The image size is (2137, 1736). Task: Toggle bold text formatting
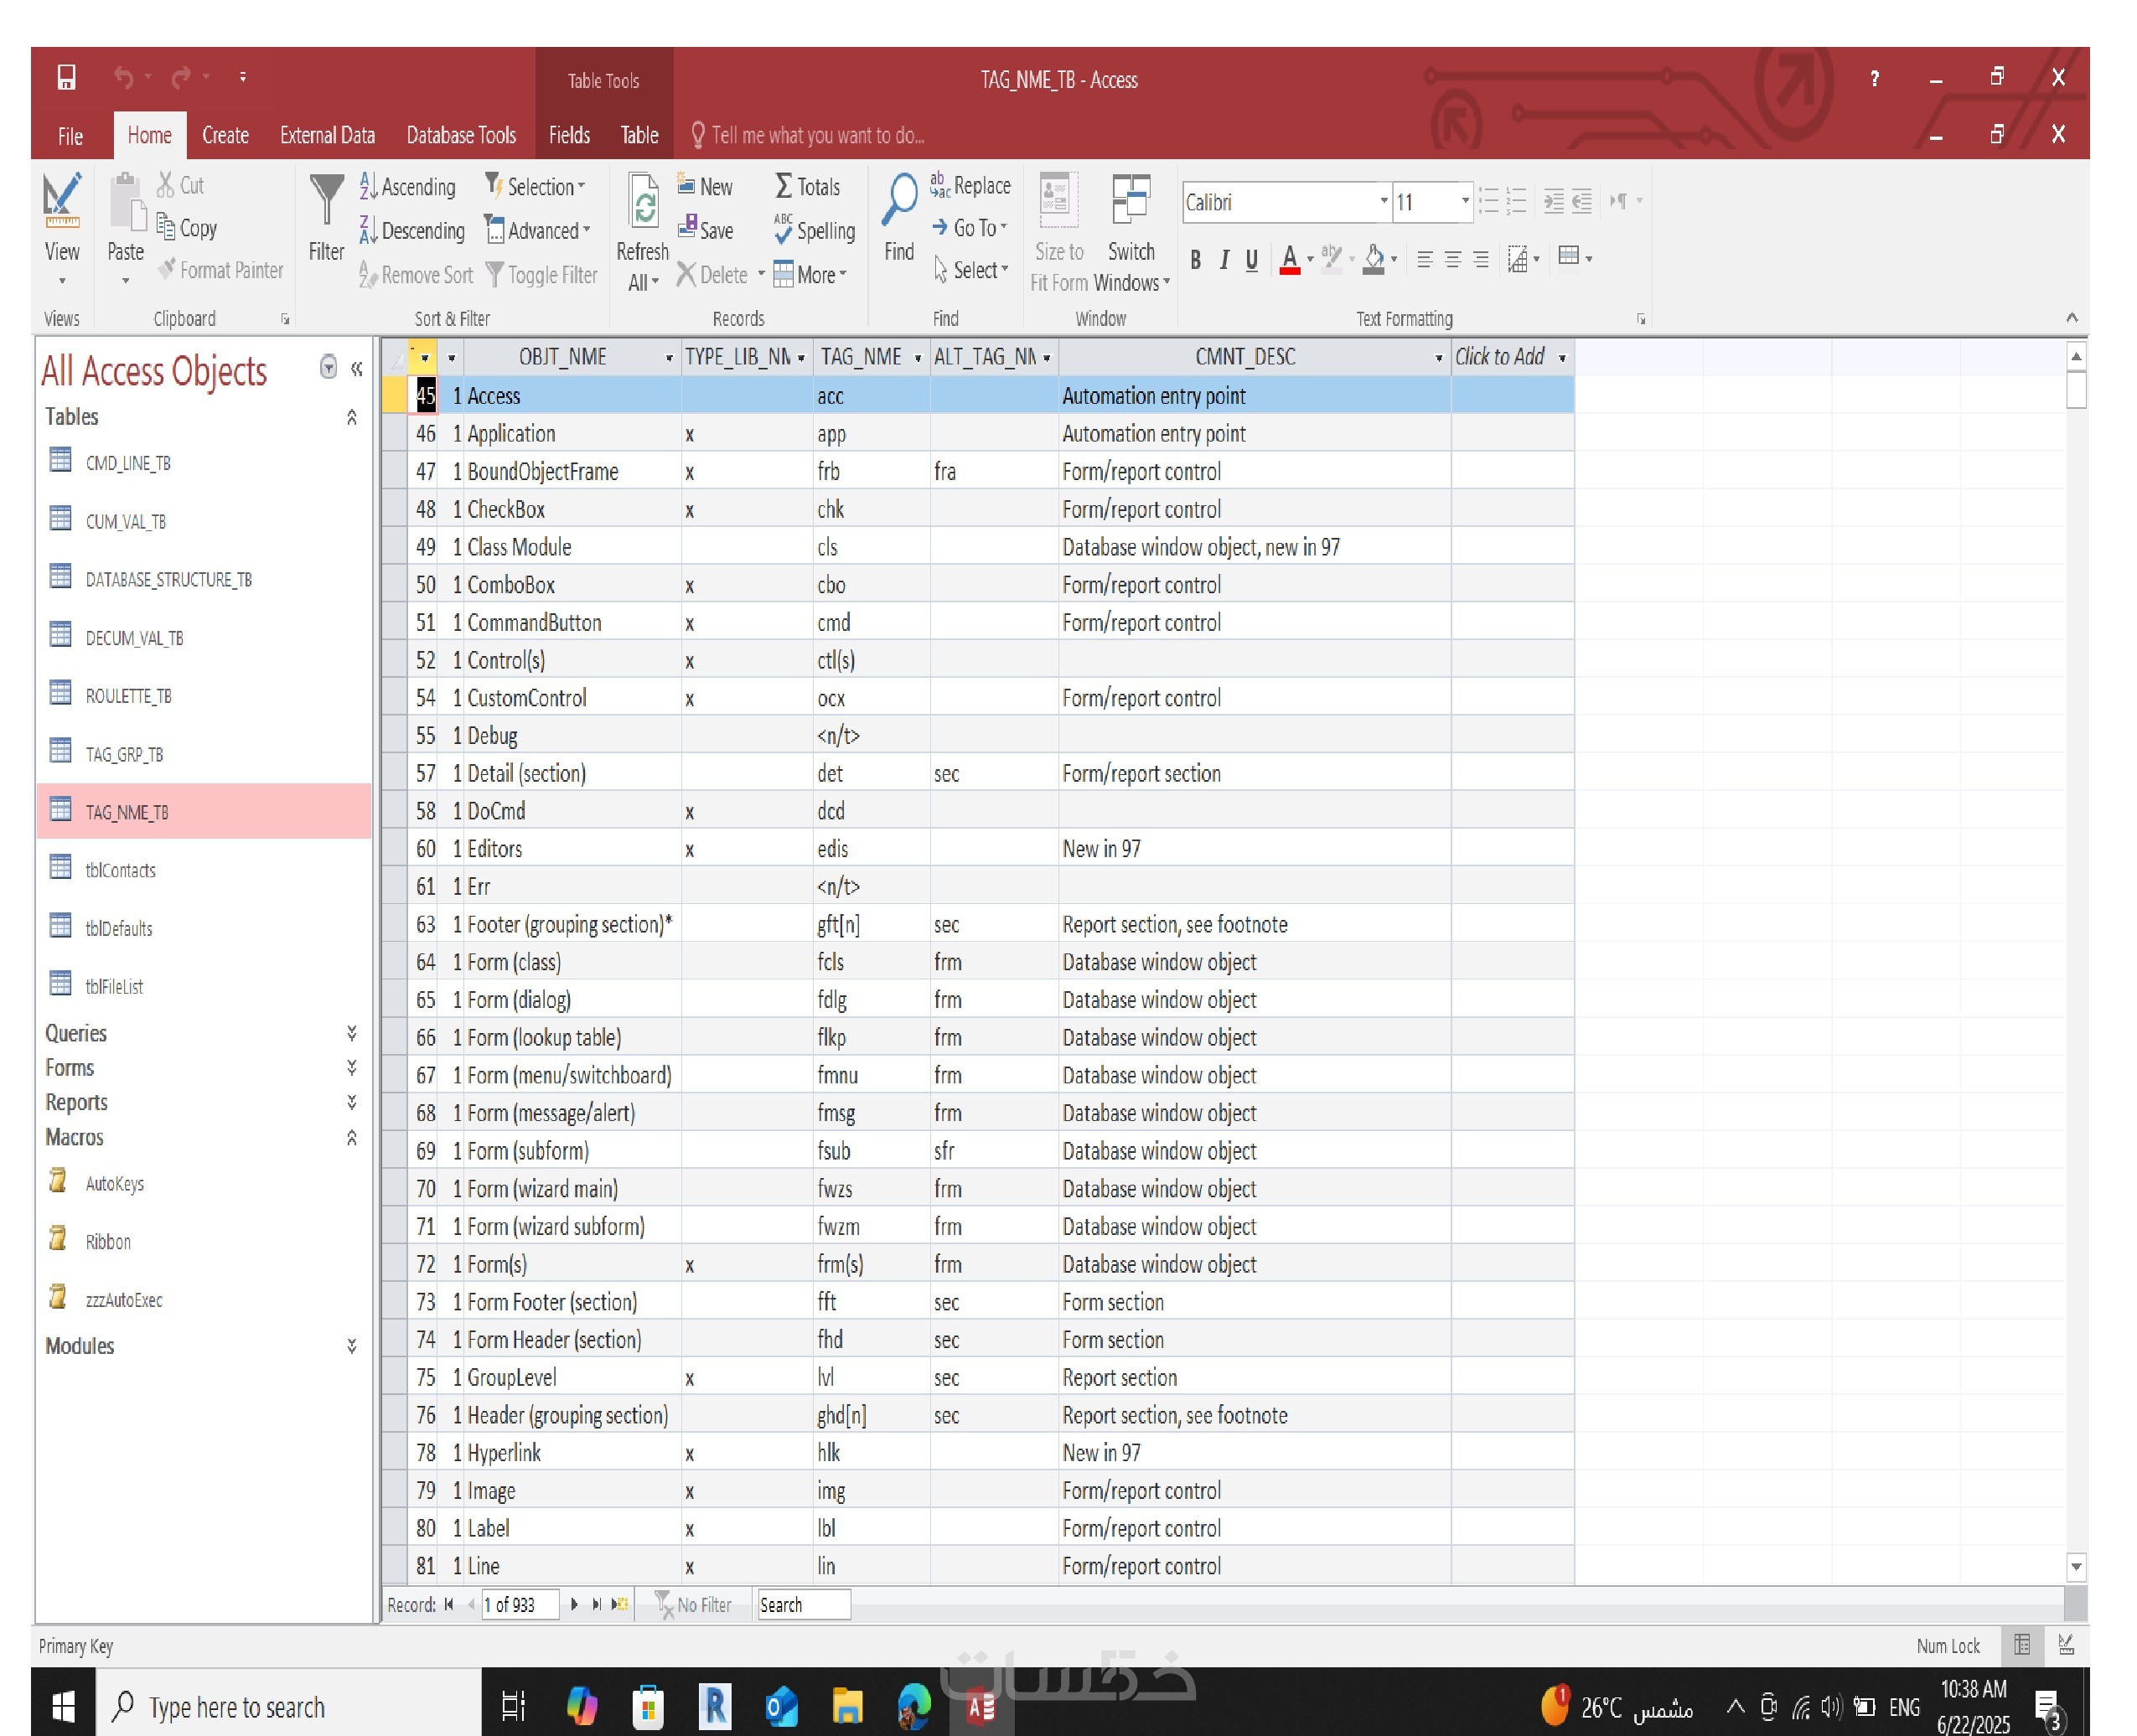pos(1195,260)
